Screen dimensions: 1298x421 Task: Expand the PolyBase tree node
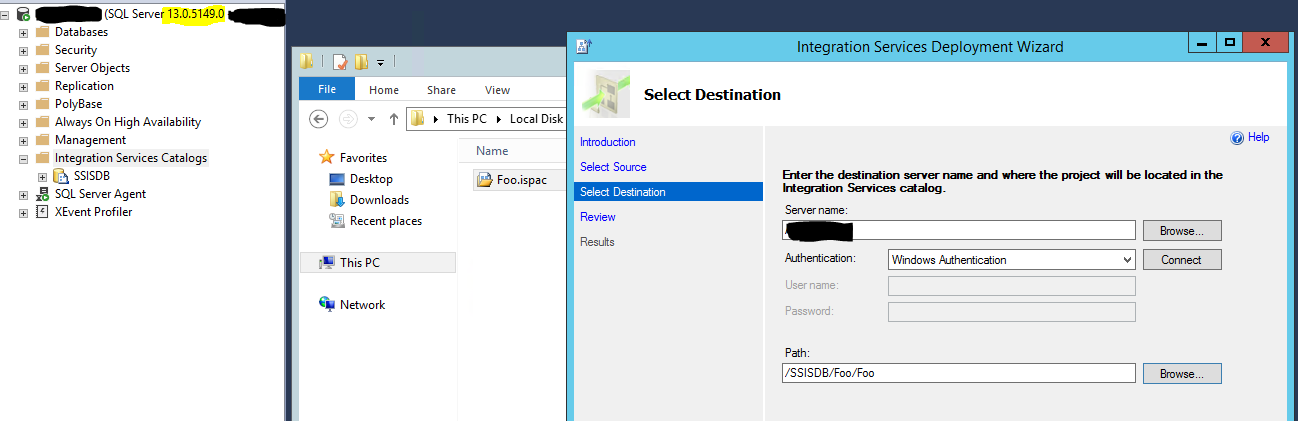(23, 104)
